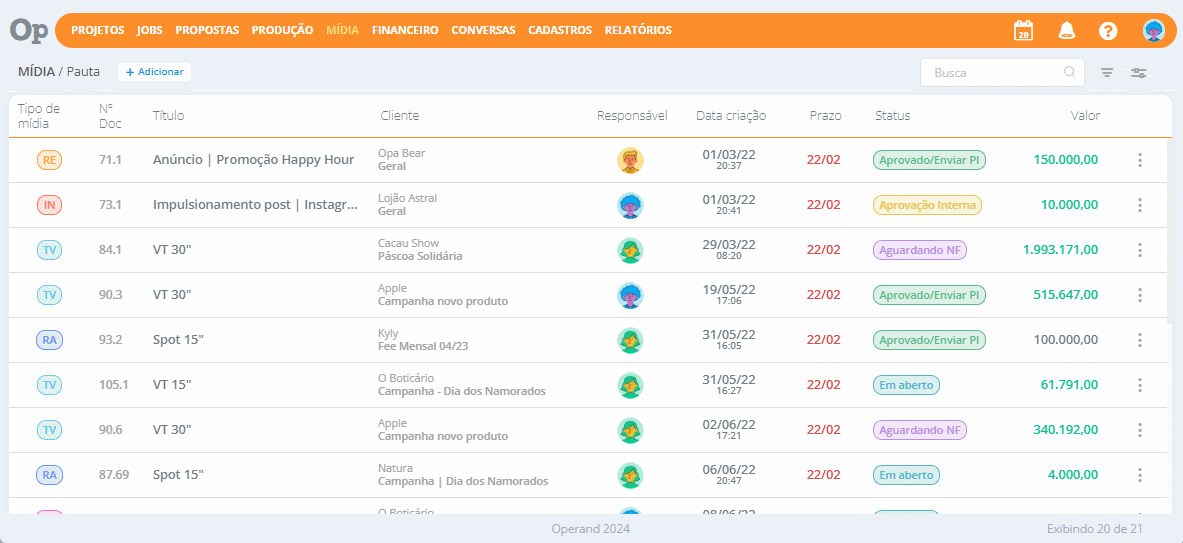Open three-dot menu for Natura row
The image size is (1183, 543).
(x=1140, y=475)
